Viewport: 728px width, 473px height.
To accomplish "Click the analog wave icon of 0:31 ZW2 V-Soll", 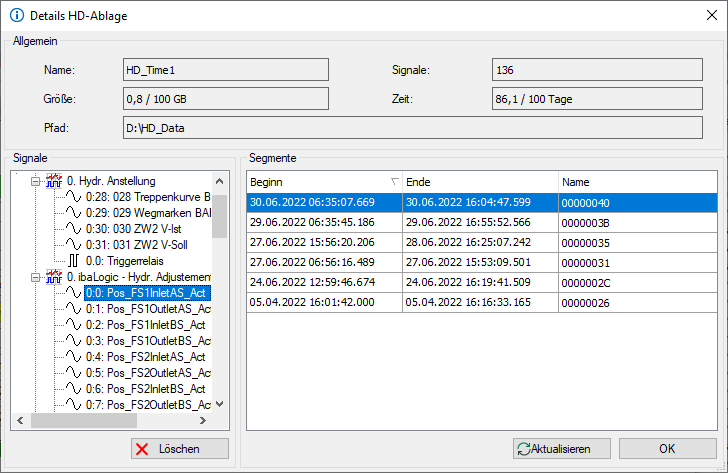I will [73, 245].
